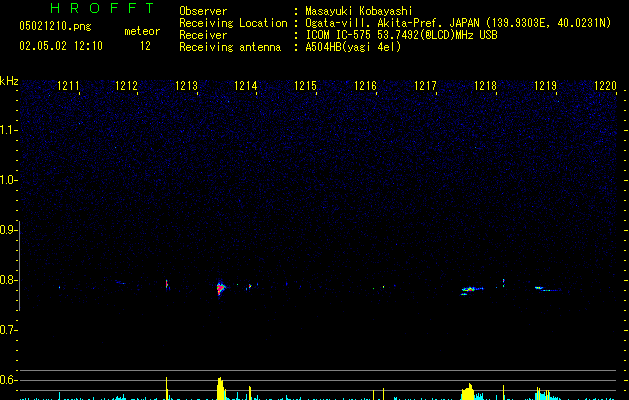Click the 0.8 kHz axis value
Screen dimensions: 629x400
pos(9,280)
